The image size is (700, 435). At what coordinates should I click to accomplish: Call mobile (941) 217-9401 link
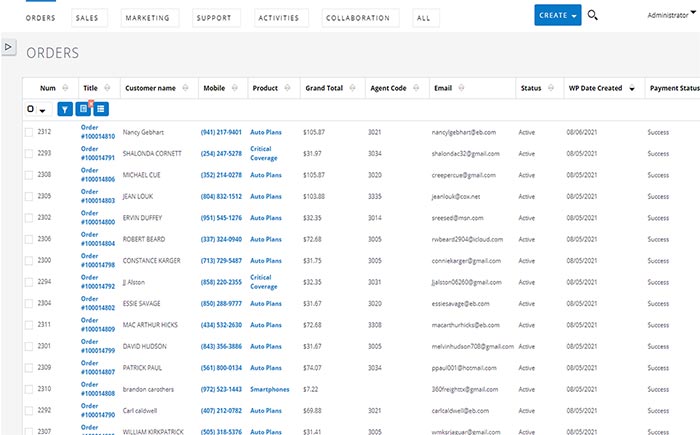tap(221, 132)
